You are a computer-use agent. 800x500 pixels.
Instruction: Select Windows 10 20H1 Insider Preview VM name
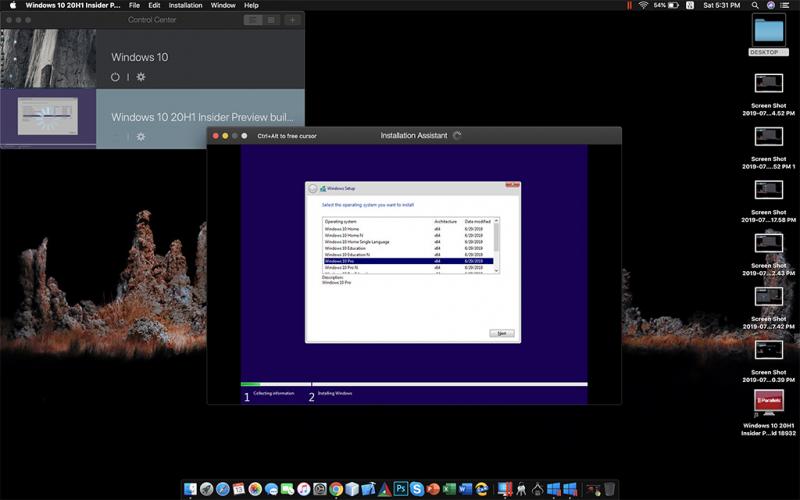click(x=202, y=117)
